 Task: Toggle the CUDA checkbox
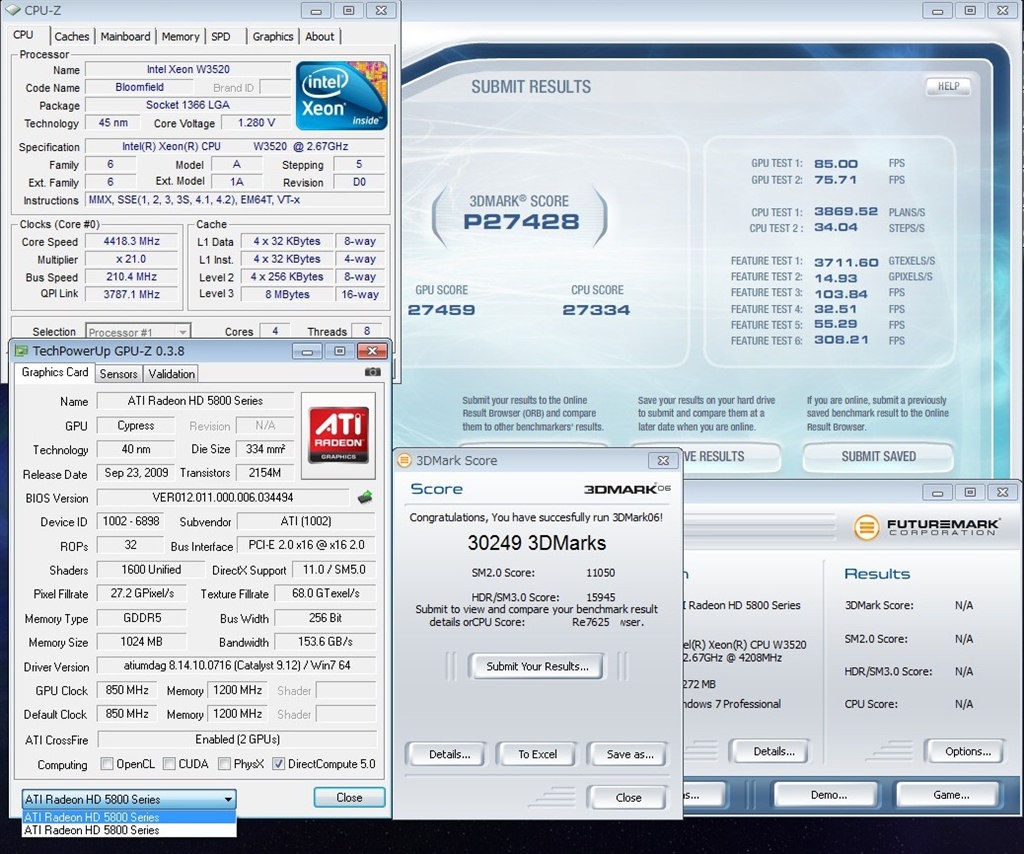tap(169, 763)
